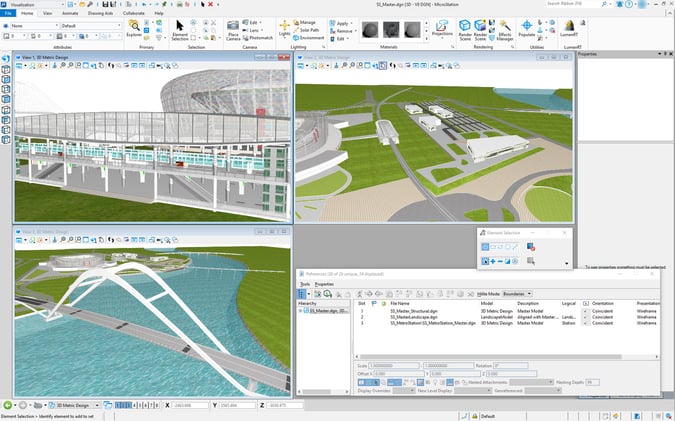
Task: Select the third sphere material thumbnail
Action: [x=412, y=30]
